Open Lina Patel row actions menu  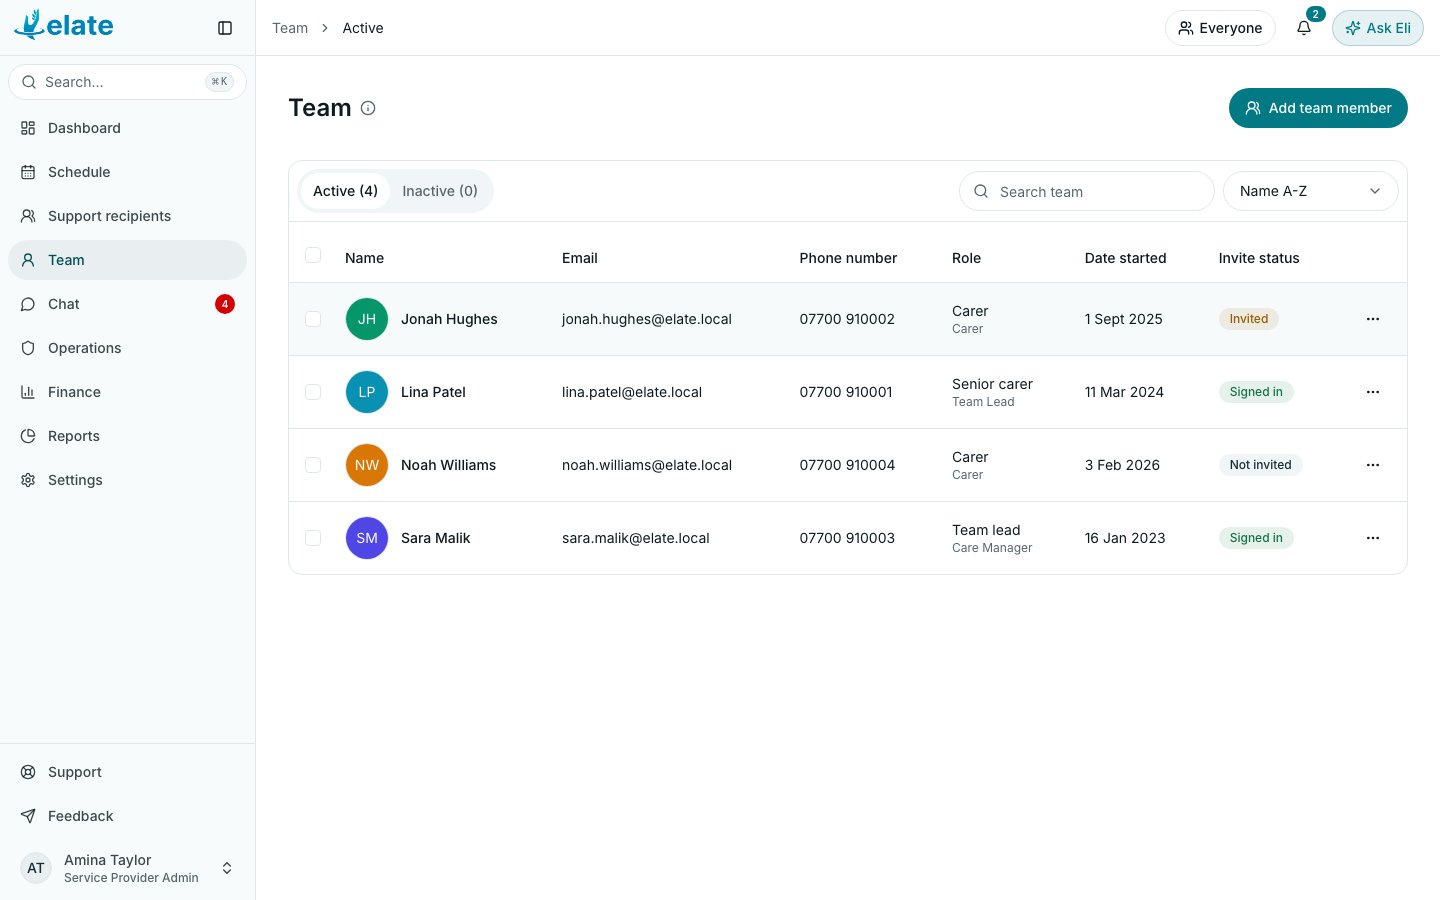1373,392
